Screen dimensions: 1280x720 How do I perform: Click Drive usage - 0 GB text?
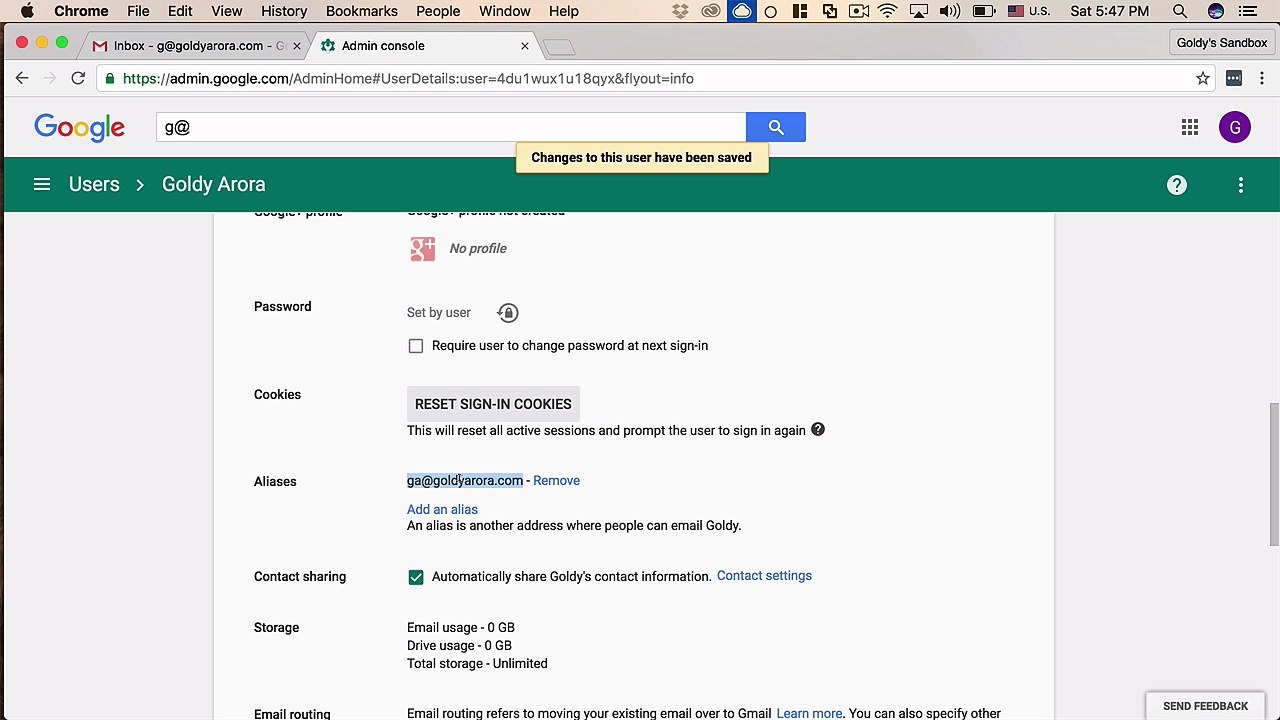point(459,646)
